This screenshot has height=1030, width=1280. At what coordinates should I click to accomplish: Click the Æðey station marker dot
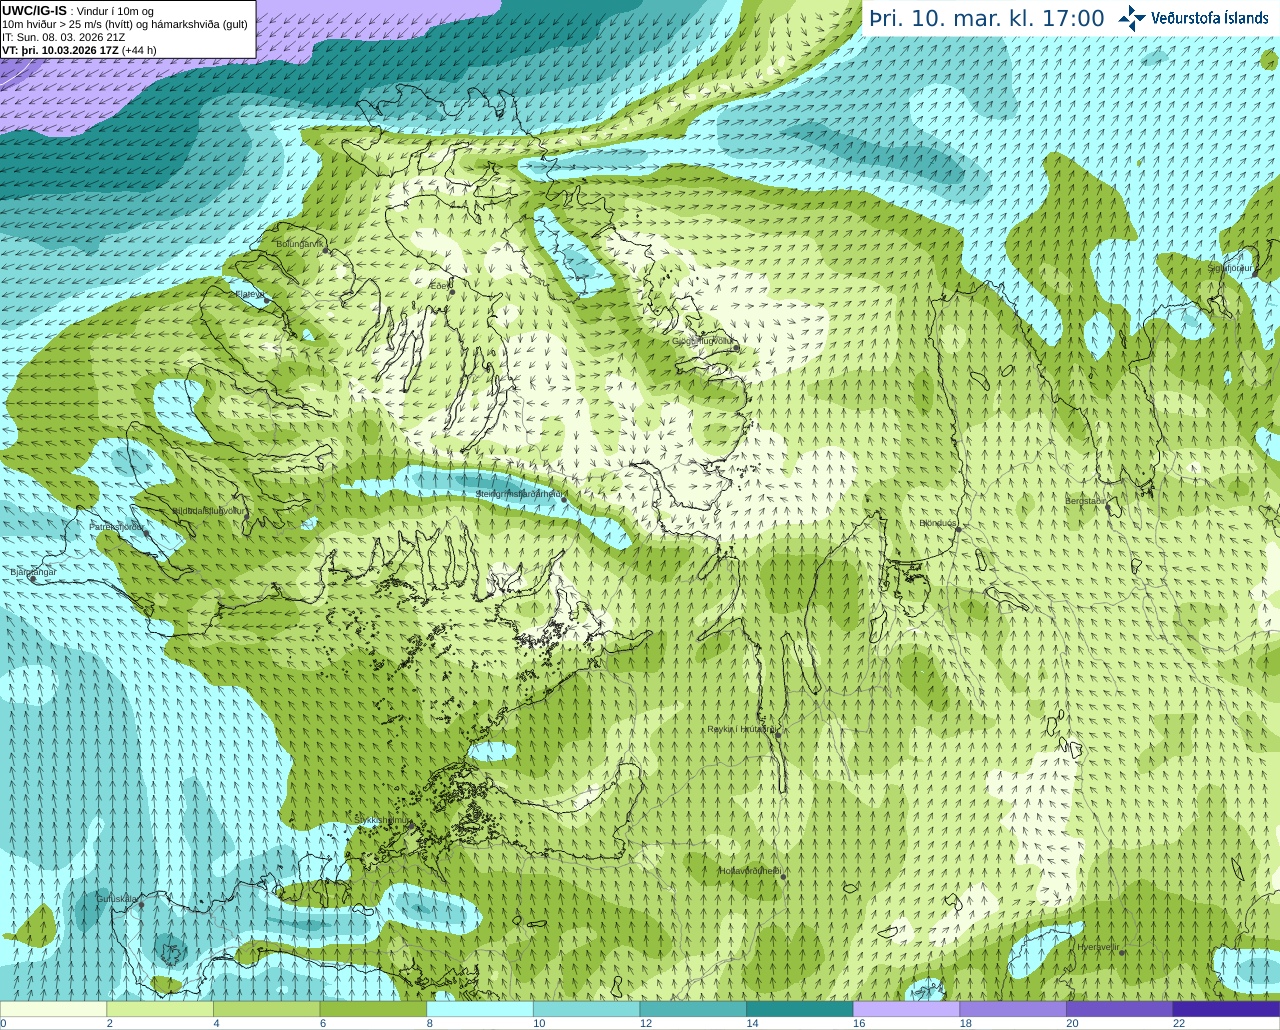pos(452,292)
